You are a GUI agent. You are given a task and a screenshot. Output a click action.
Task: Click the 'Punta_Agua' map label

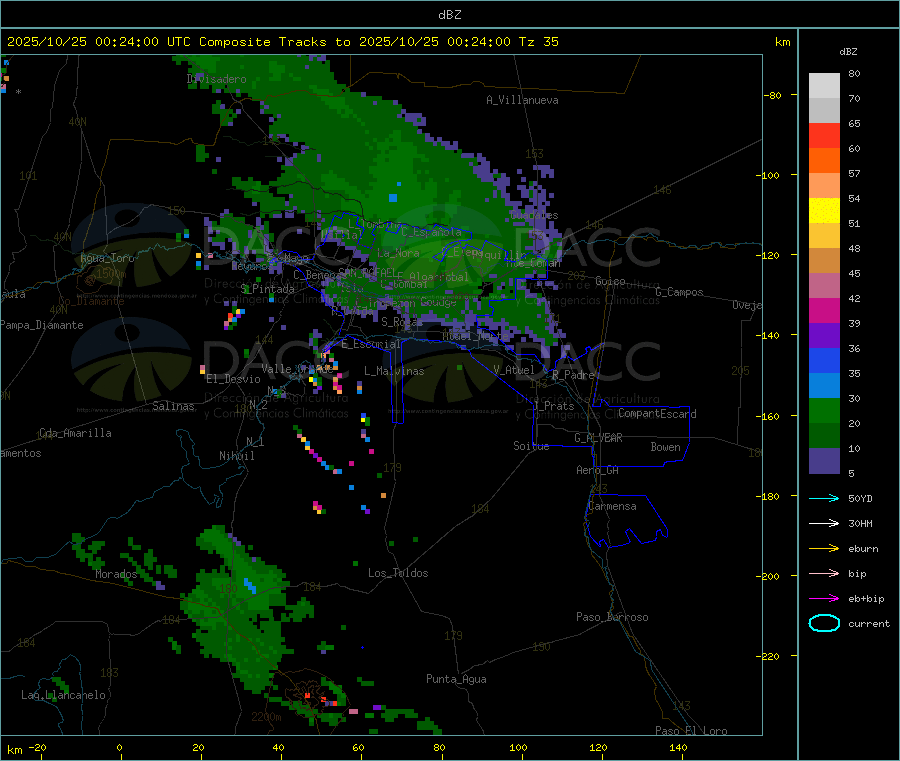point(456,679)
